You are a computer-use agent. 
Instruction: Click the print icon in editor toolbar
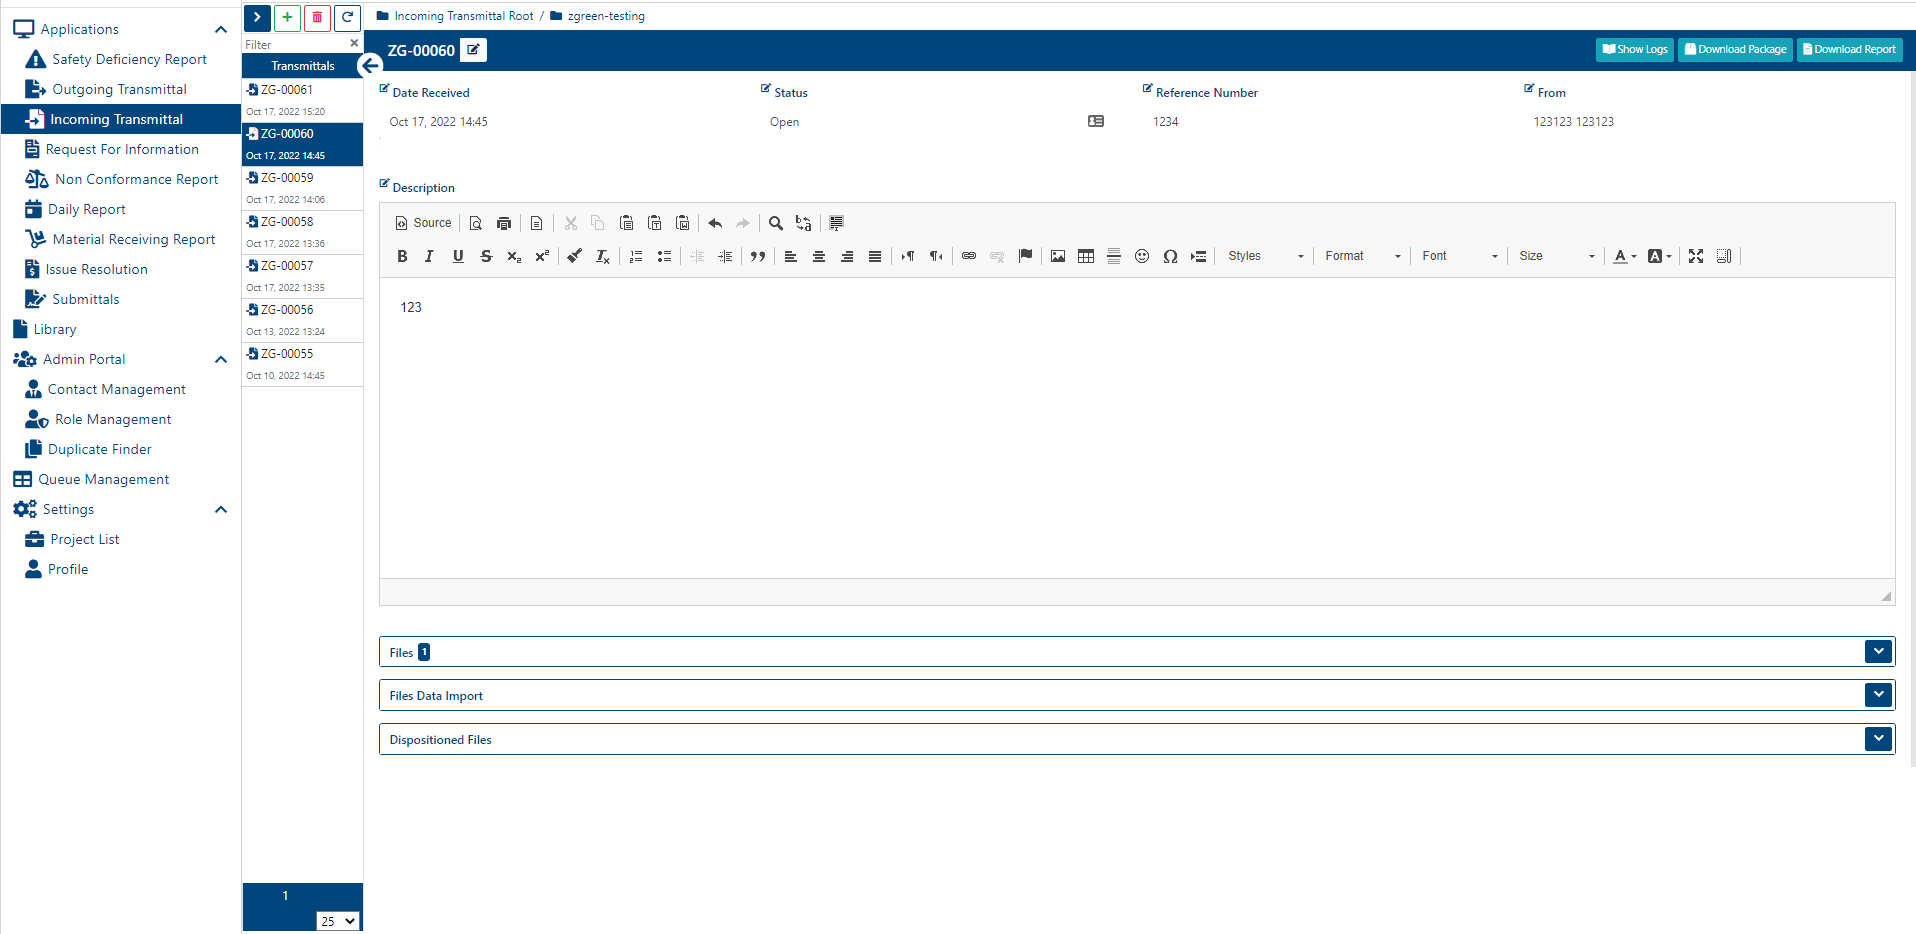(x=504, y=223)
